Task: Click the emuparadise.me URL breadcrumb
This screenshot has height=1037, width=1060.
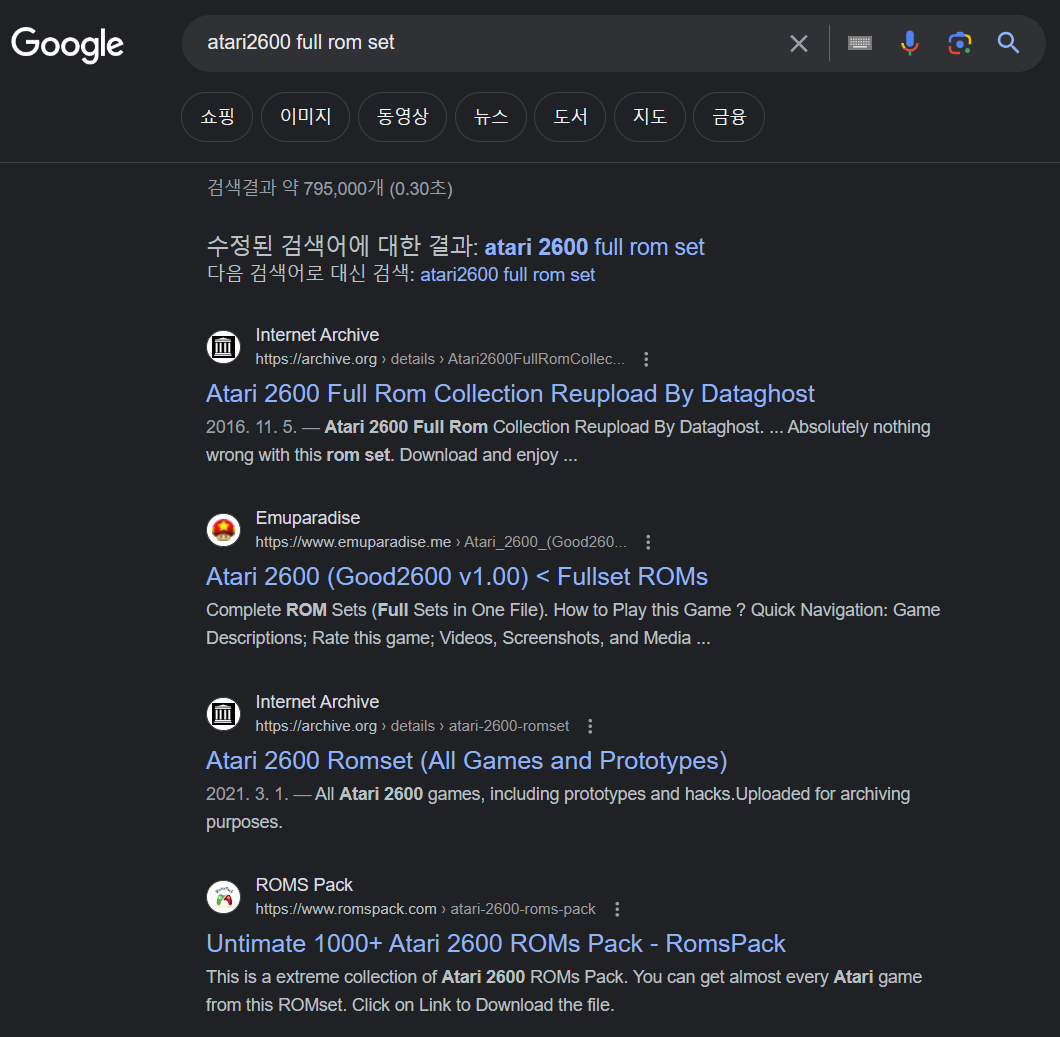Action: coord(441,542)
